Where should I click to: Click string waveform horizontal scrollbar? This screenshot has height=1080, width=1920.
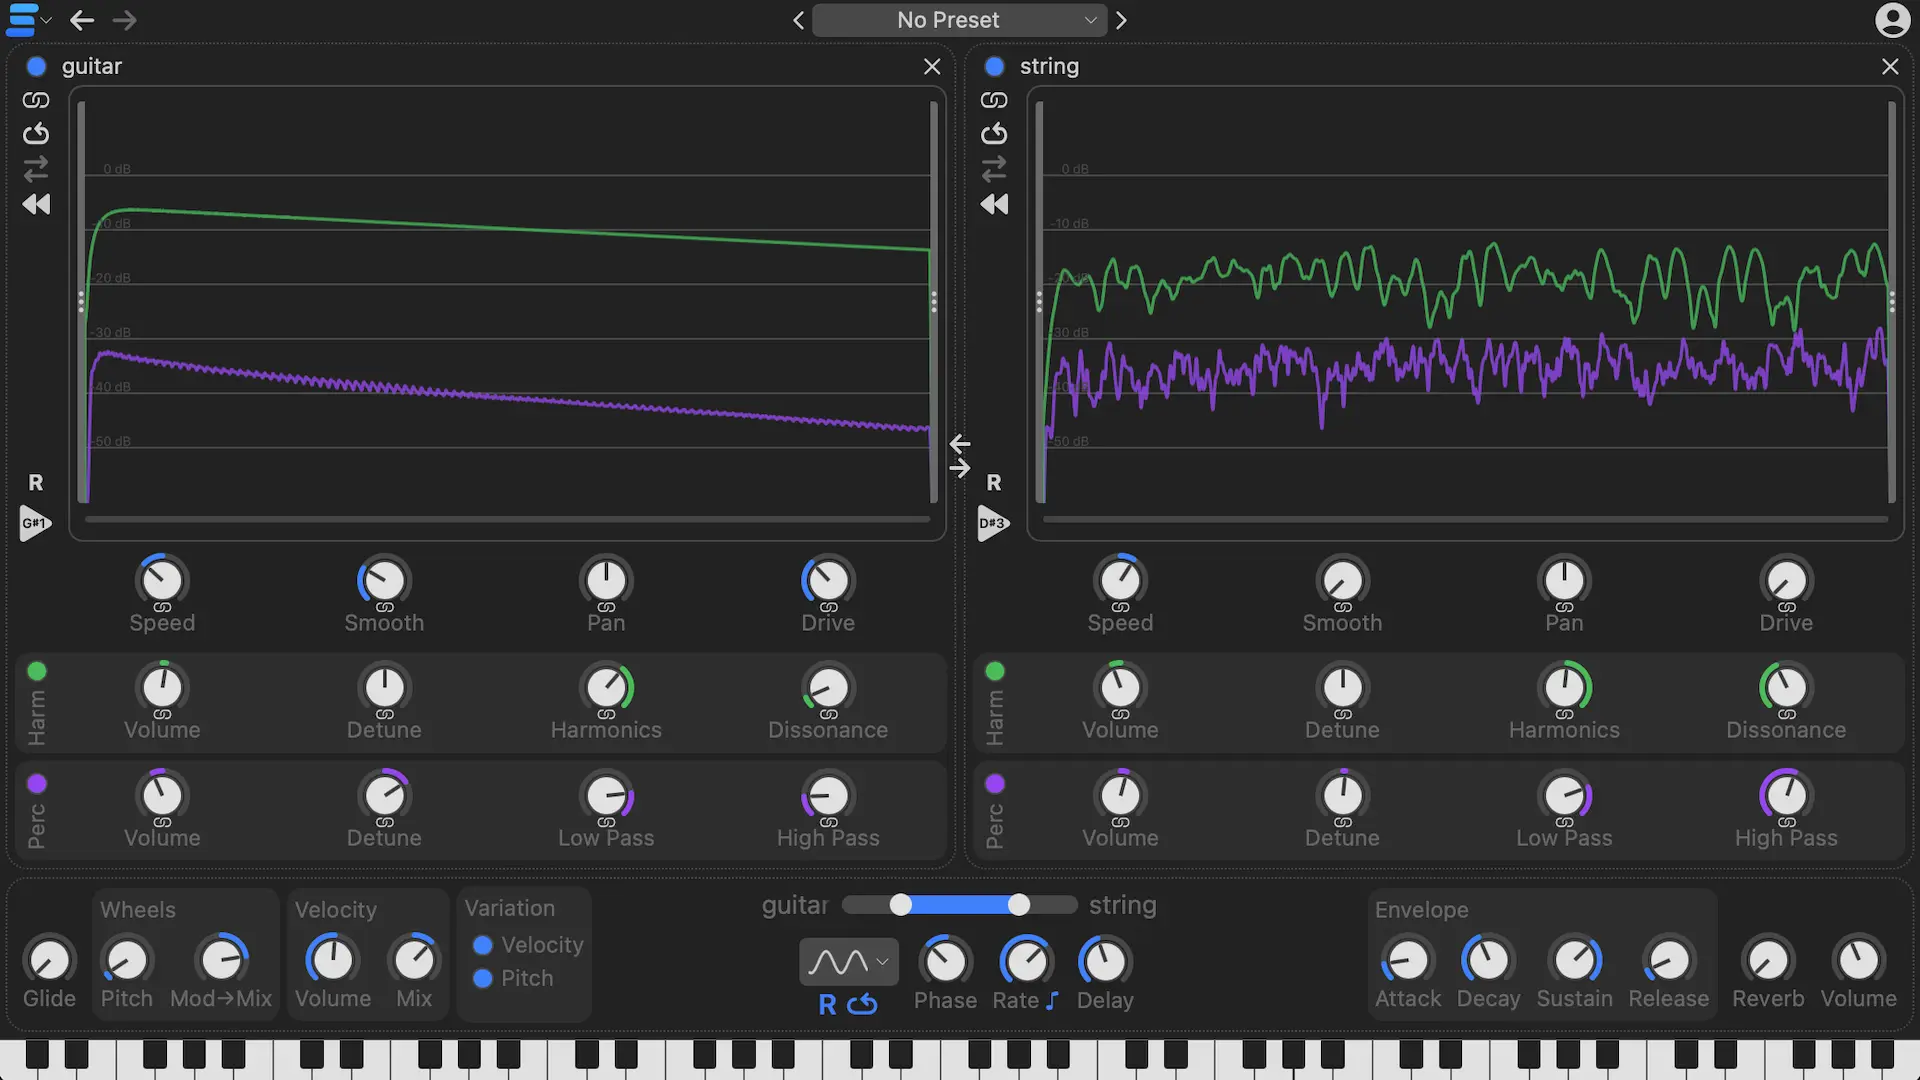tap(1465, 519)
